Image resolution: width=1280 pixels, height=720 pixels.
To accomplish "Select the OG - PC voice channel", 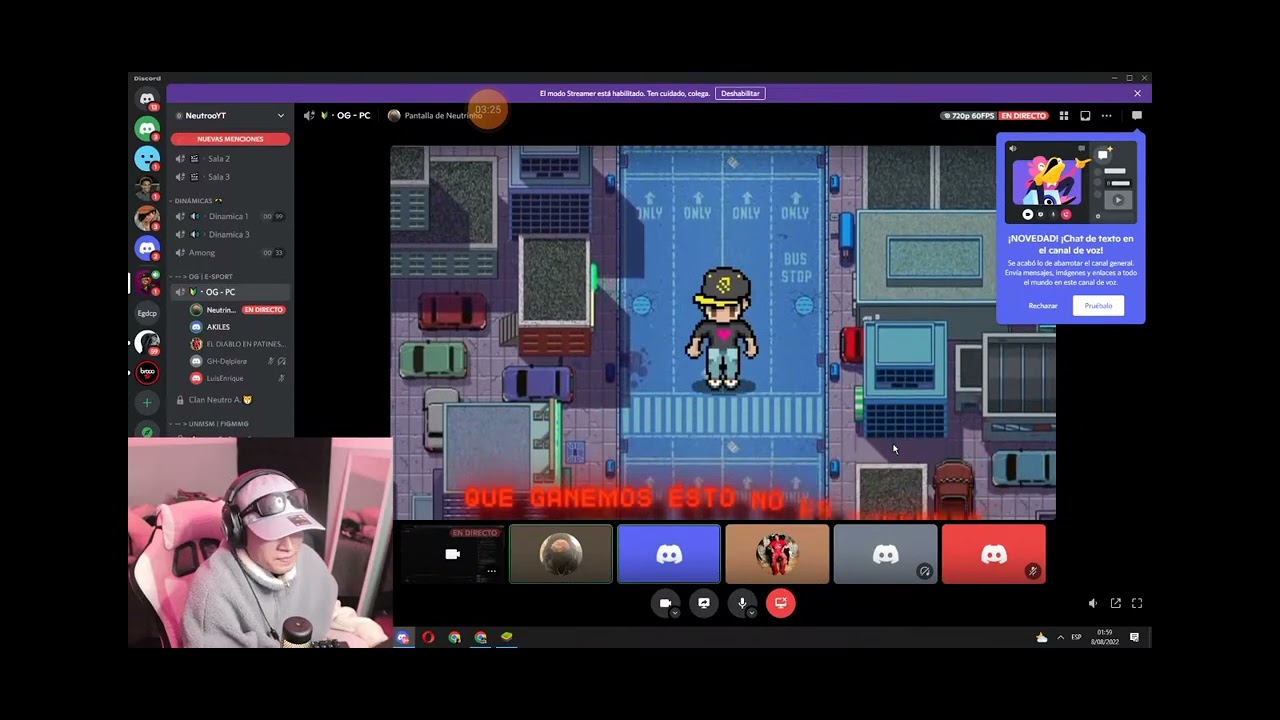I will point(230,292).
